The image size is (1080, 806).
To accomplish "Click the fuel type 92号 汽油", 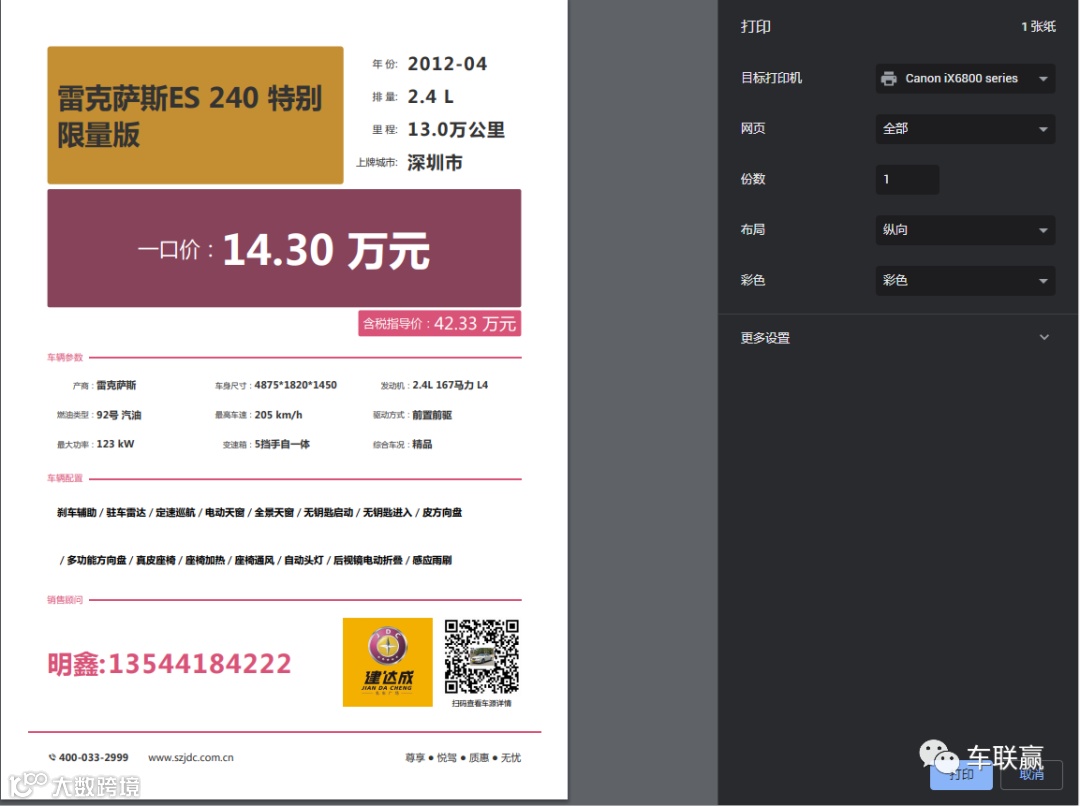I will [118, 415].
